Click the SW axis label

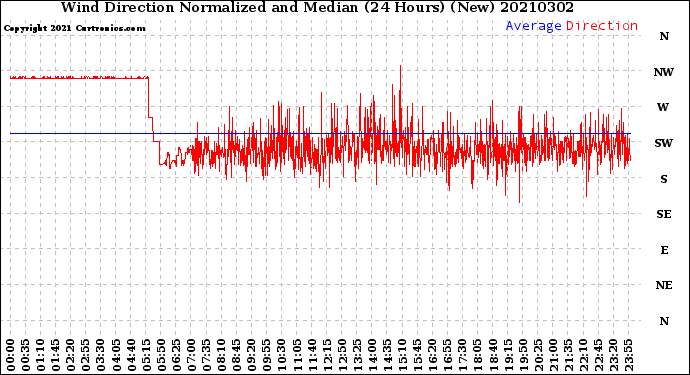click(664, 143)
